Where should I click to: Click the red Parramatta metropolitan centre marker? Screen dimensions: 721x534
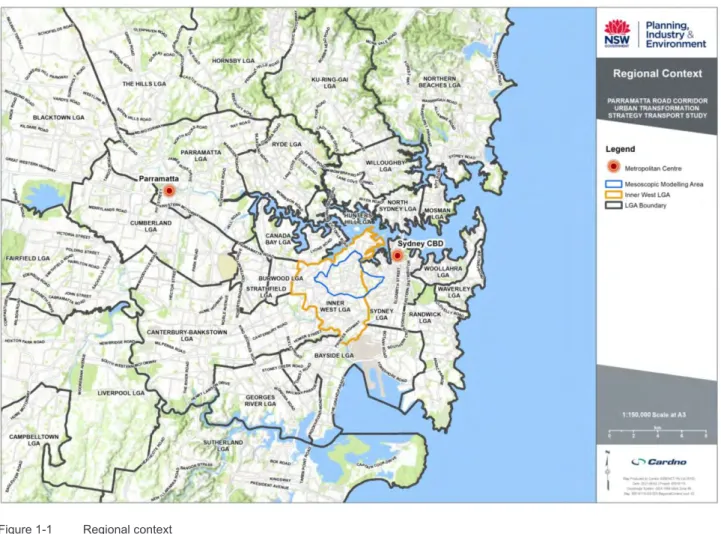click(x=169, y=190)
